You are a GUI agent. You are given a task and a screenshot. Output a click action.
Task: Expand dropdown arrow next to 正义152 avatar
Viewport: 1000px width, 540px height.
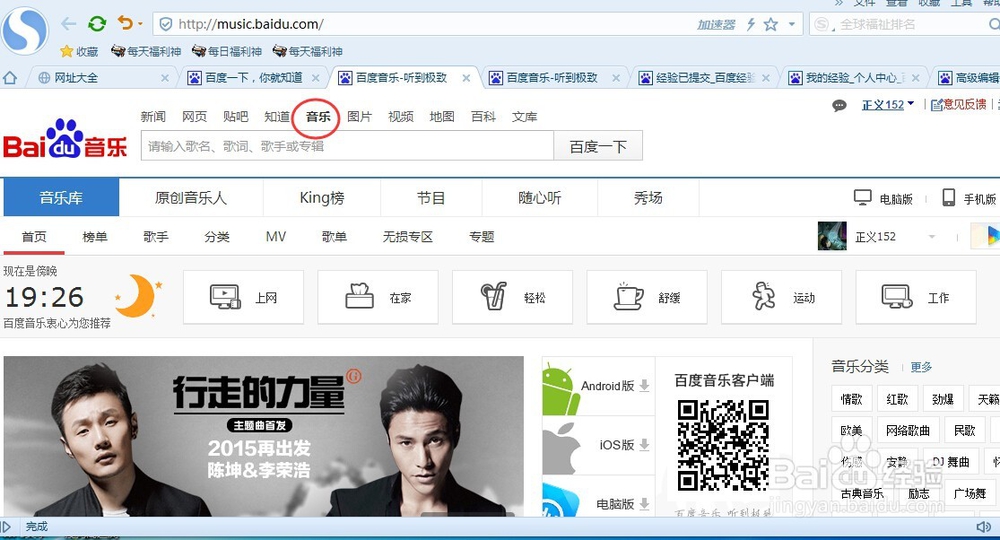pyautogui.click(x=932, y=237)
